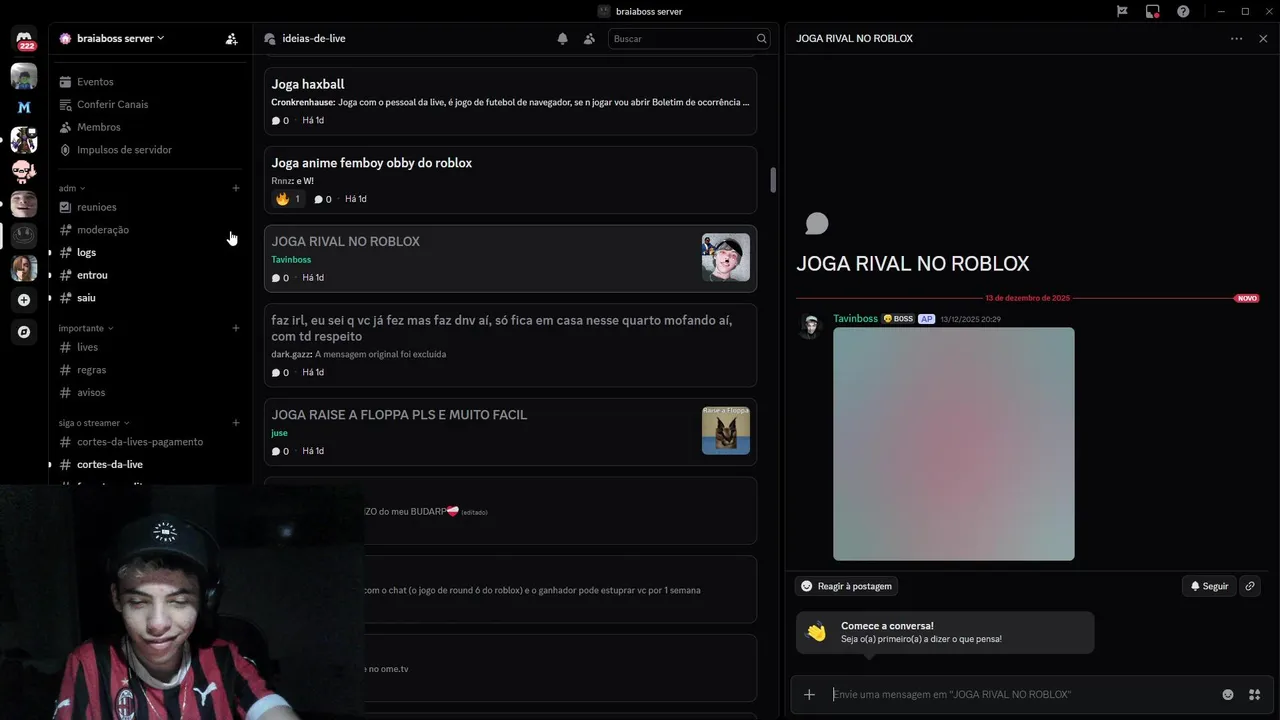Screen dimensions: 1280x720
Task: Open emoji picker in message box
Action: click(x=1228, y=694)
